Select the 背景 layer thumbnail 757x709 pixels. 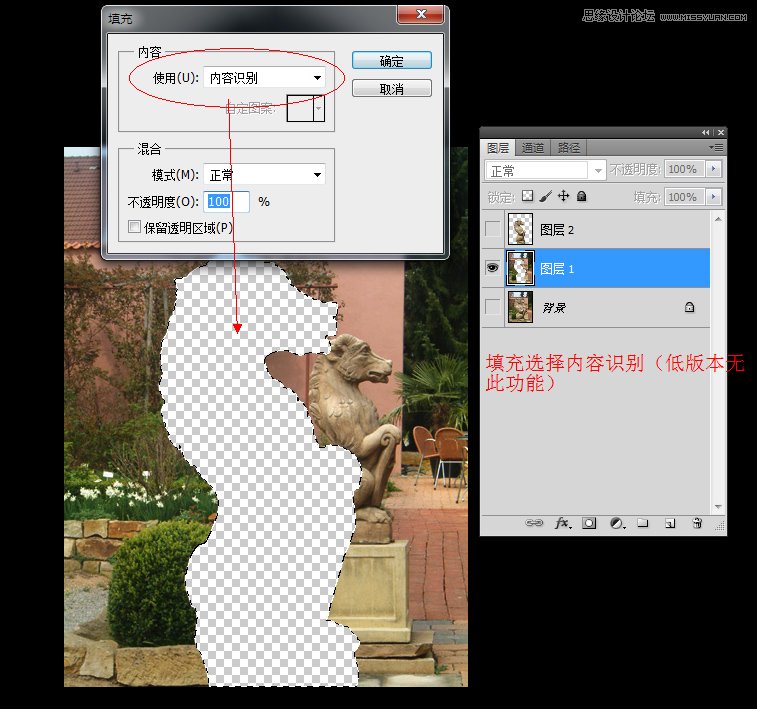click(x=520, y=307)
